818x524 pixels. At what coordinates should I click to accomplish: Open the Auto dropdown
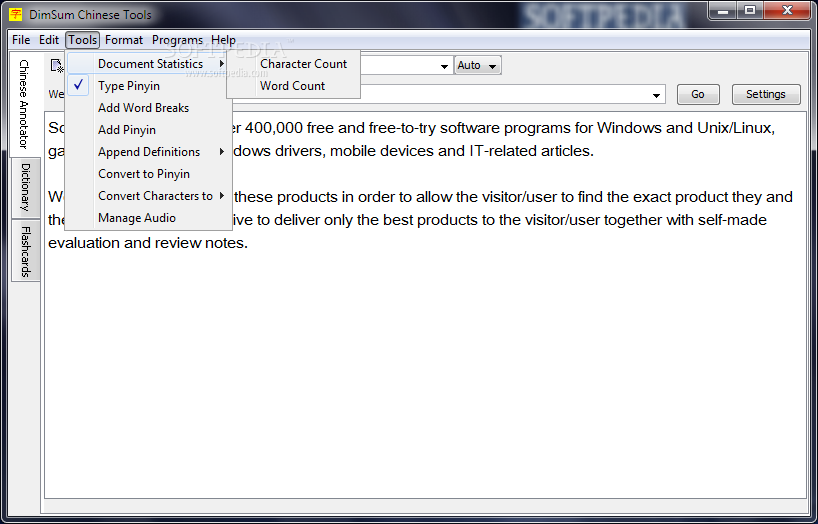(x=477, y=65)
